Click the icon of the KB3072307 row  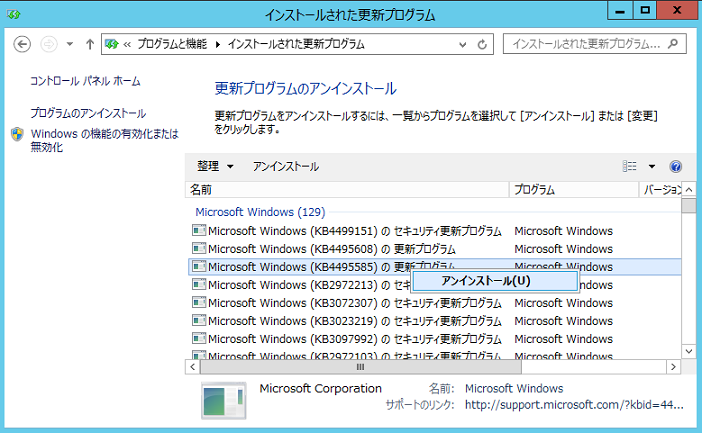click(199, 303)
